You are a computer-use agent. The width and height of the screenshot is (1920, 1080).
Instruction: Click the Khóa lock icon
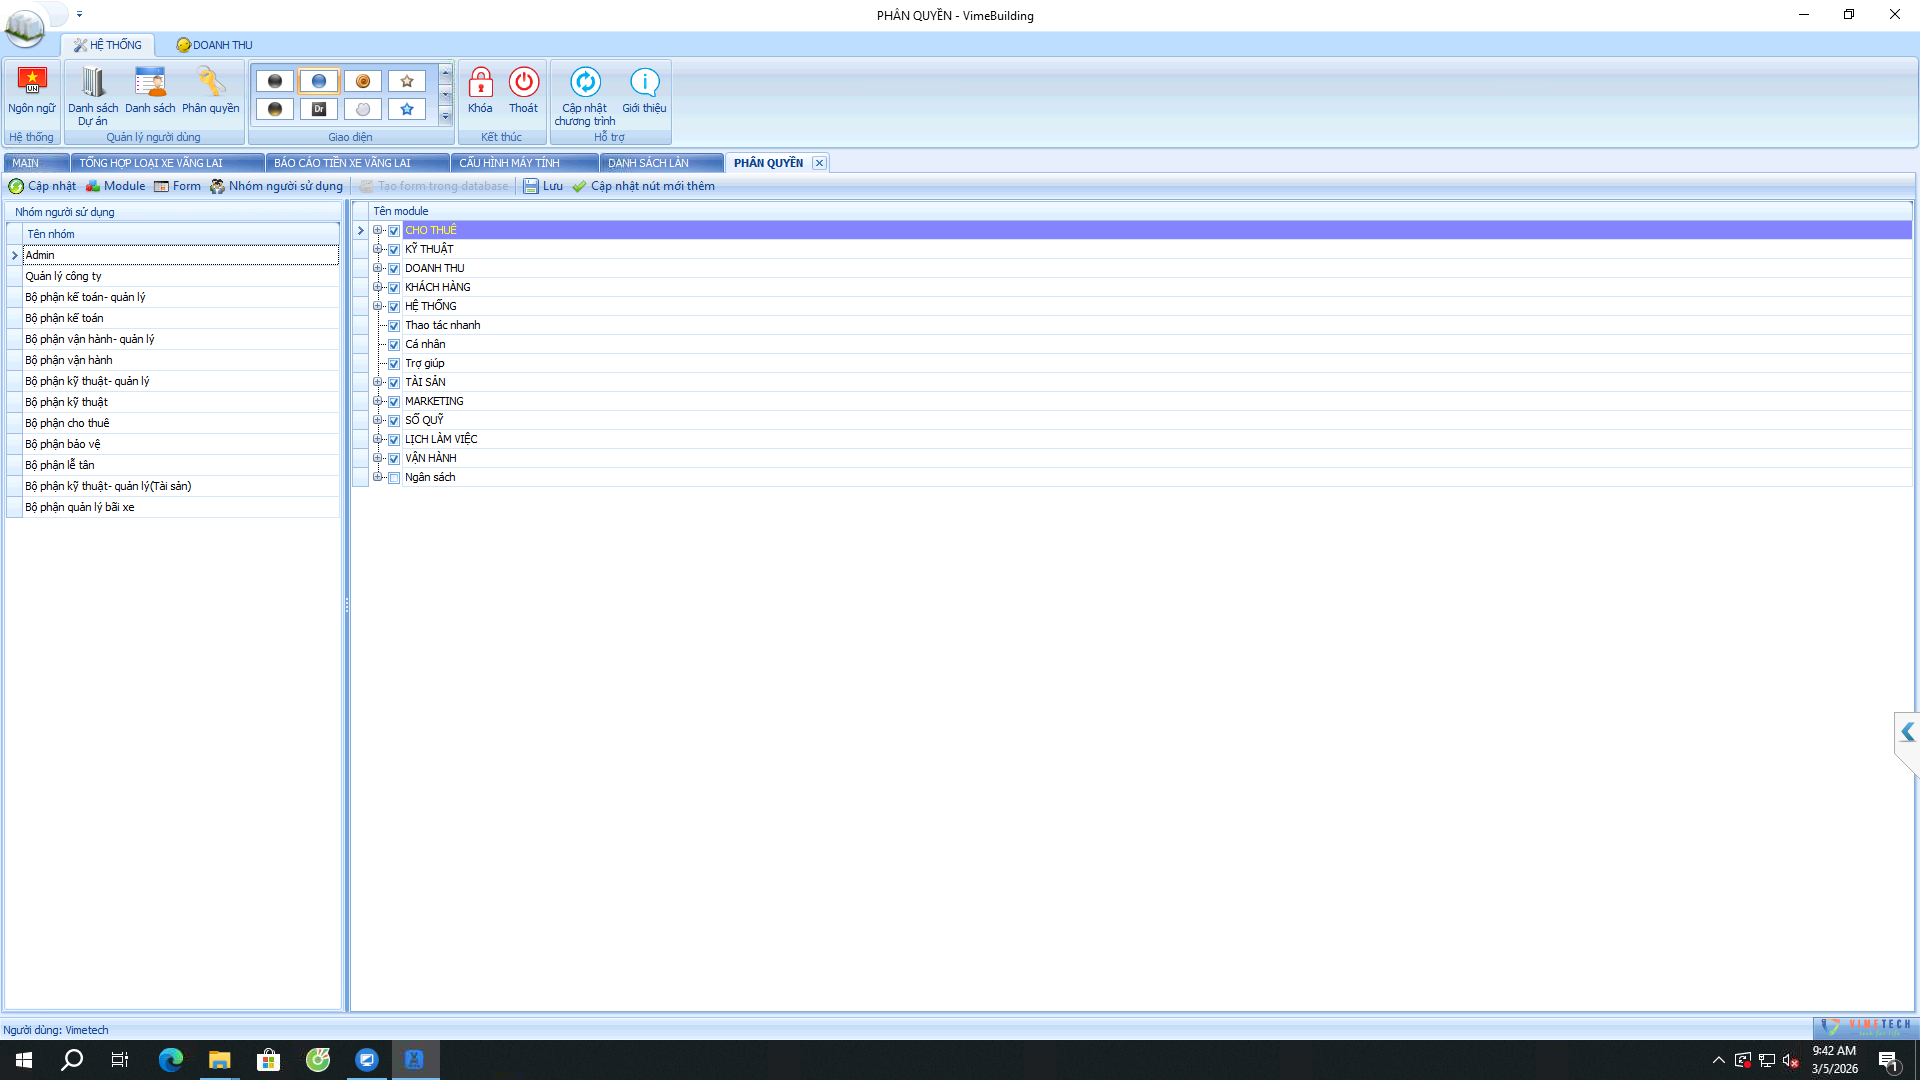pos(480,82)
